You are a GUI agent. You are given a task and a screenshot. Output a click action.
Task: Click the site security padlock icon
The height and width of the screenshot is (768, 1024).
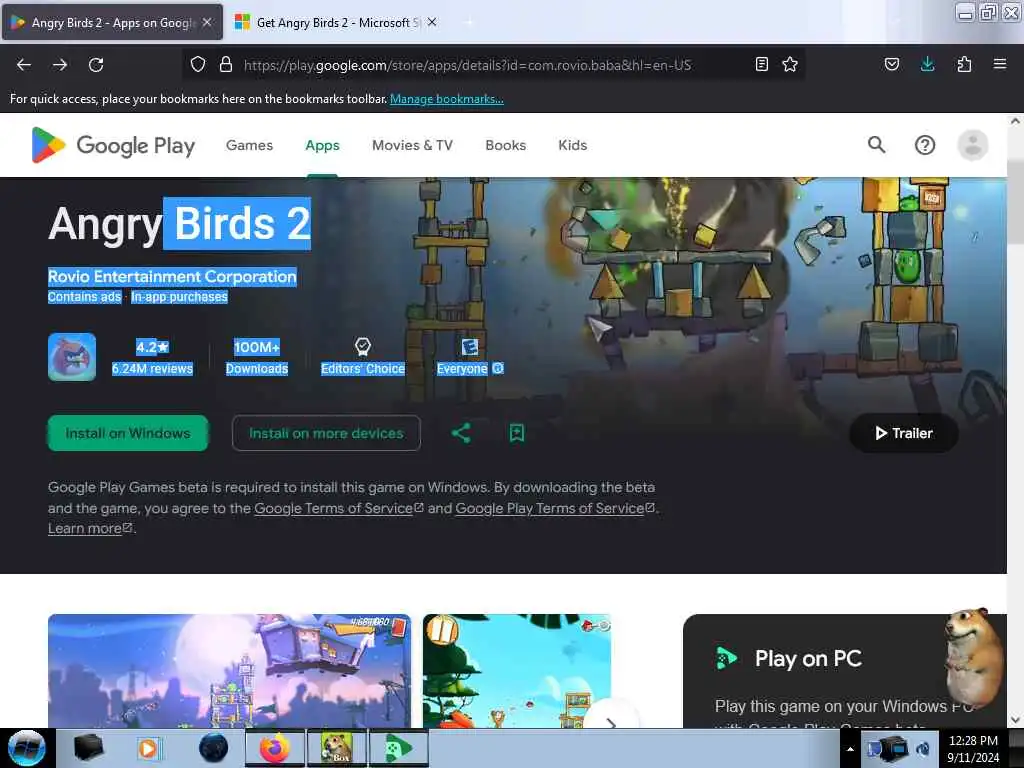(226, 64)
